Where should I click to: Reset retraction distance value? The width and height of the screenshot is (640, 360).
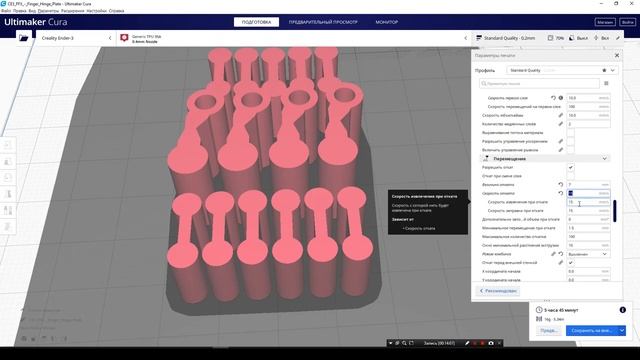pos(560,185)
